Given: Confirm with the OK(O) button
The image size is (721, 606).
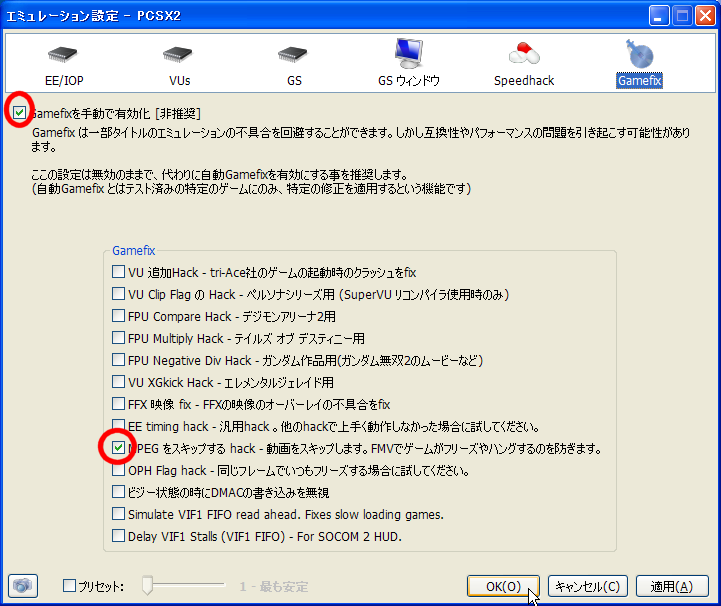Looking at the screenshot, I should [503, 586].
